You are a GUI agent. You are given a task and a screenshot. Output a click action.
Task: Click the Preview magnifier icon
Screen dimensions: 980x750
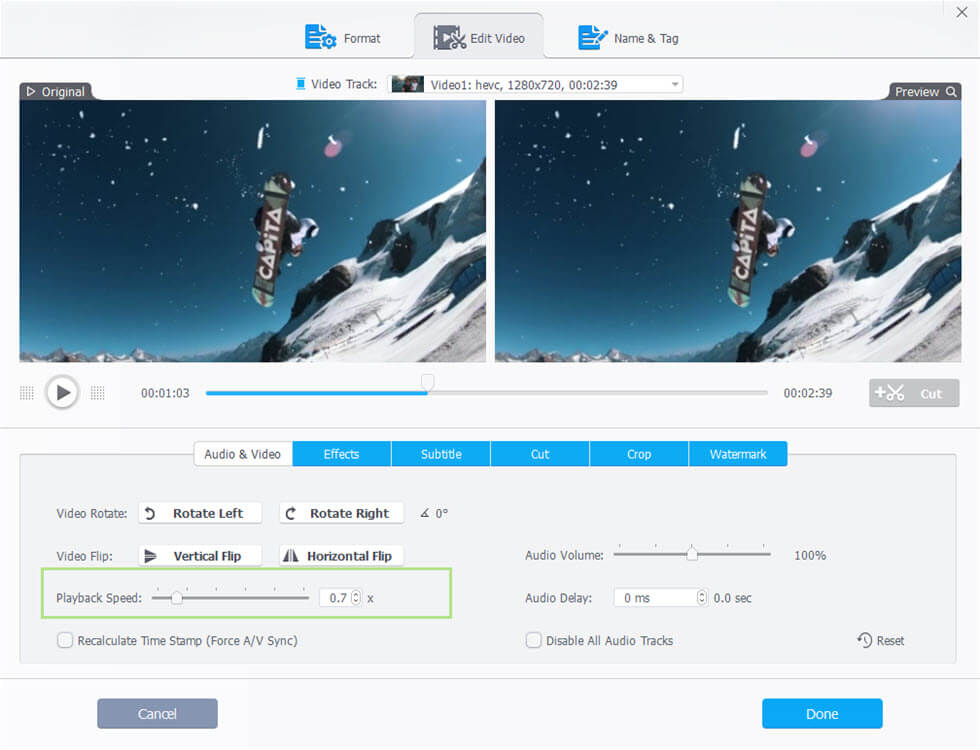951,92
